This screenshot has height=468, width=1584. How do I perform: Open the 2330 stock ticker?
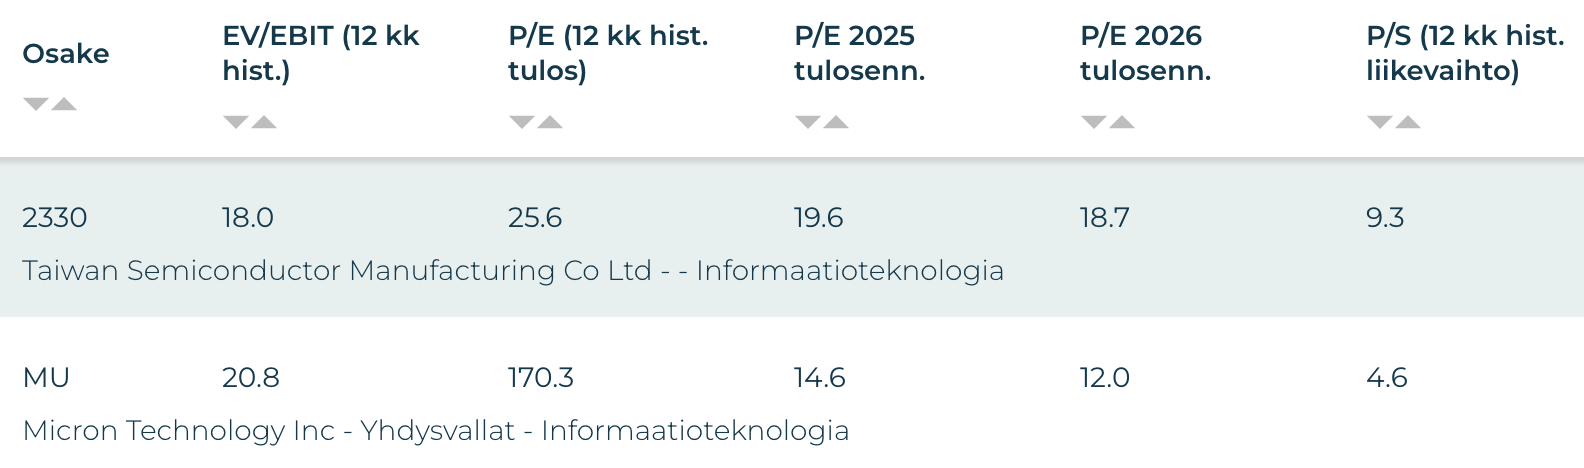tap(55, 217)
